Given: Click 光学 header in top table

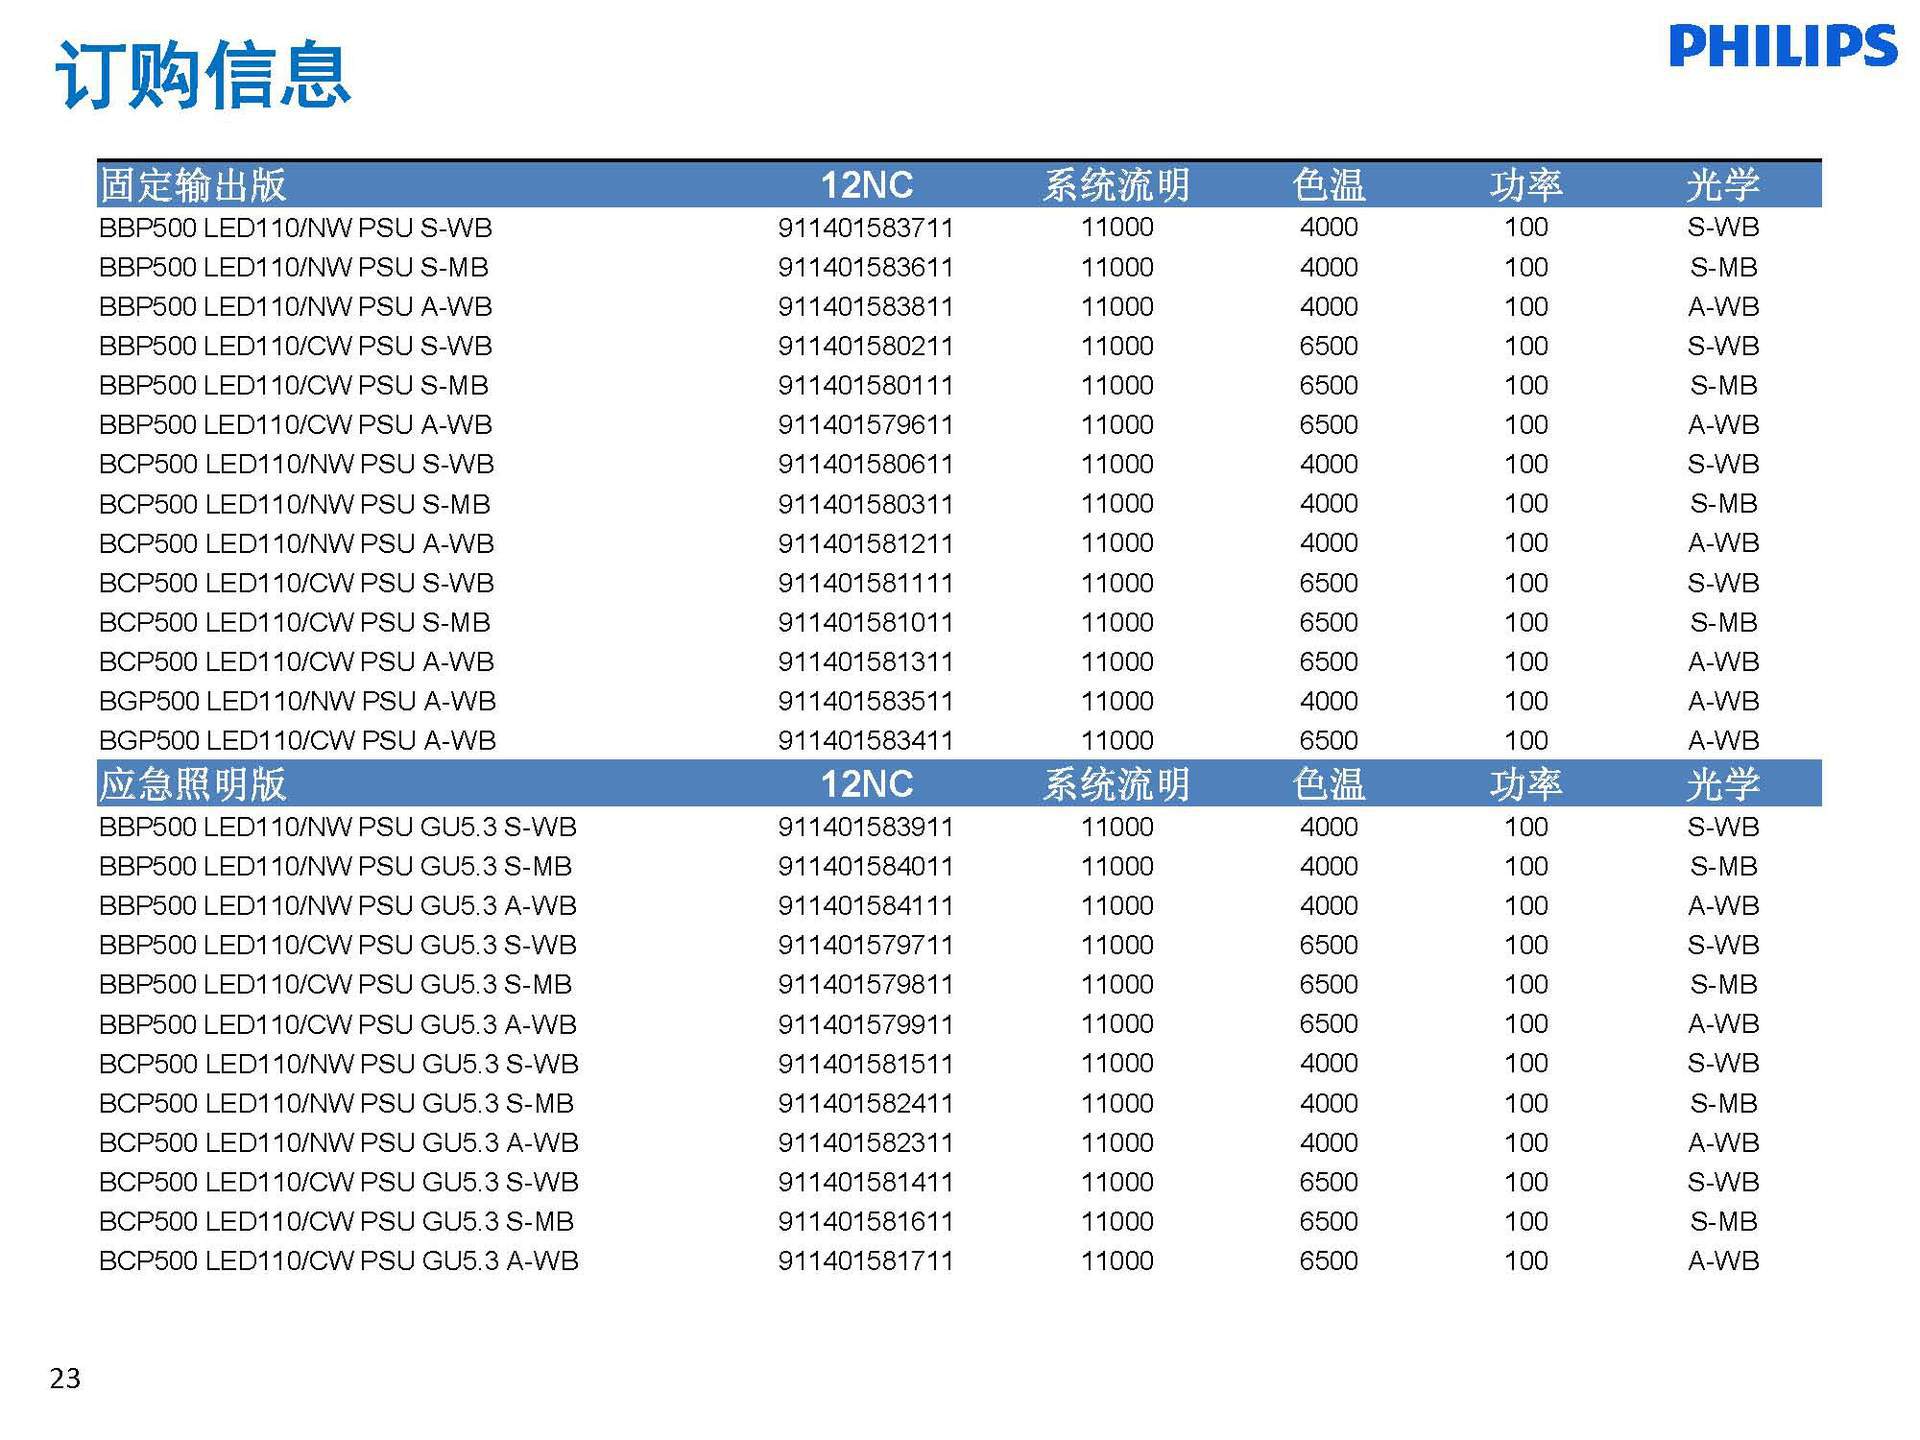Looking at the screenshot, I should click(x=1722, y=185).
